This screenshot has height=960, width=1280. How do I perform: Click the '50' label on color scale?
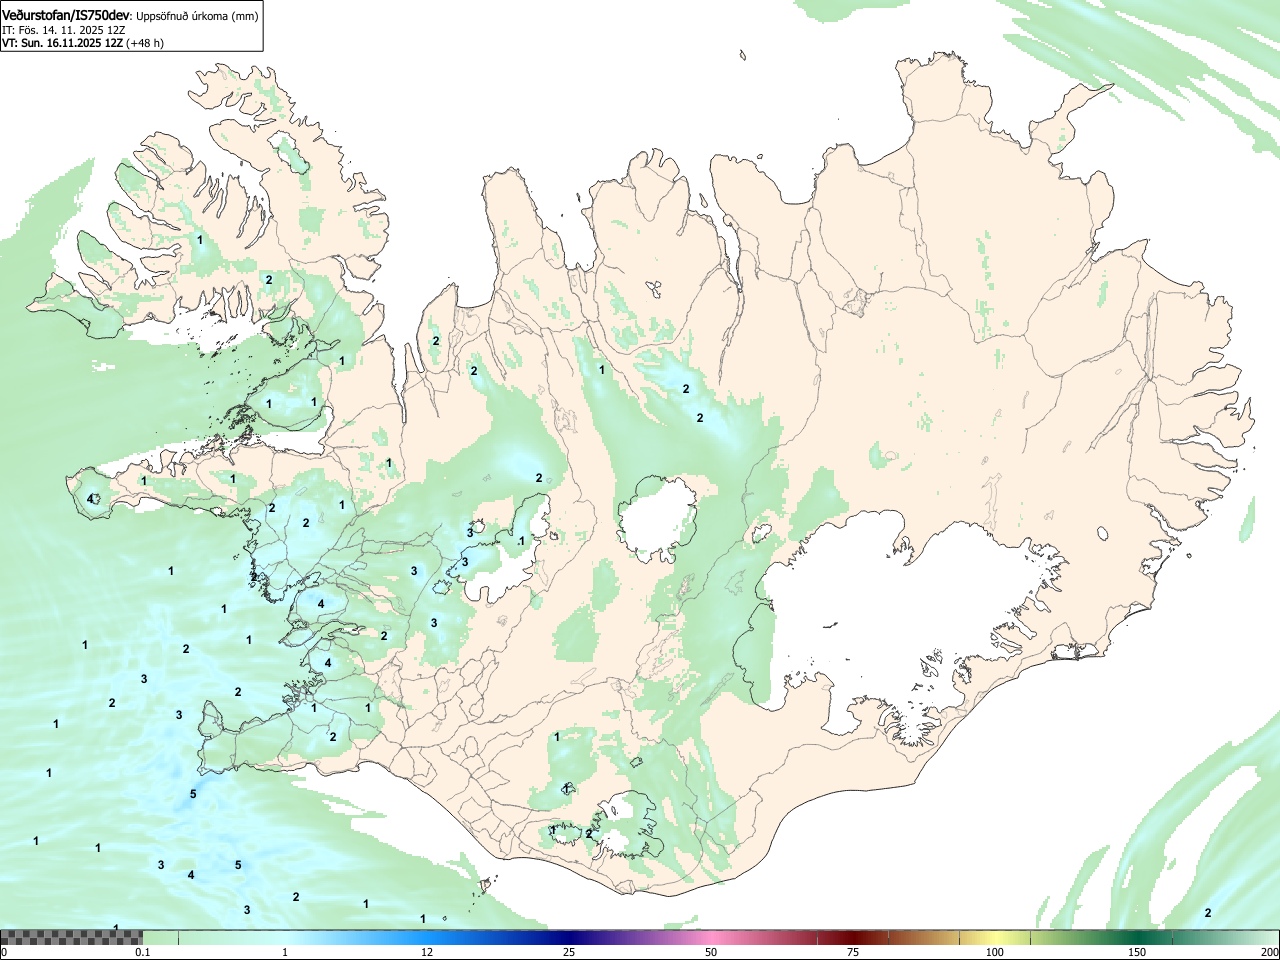click(711, 952)
